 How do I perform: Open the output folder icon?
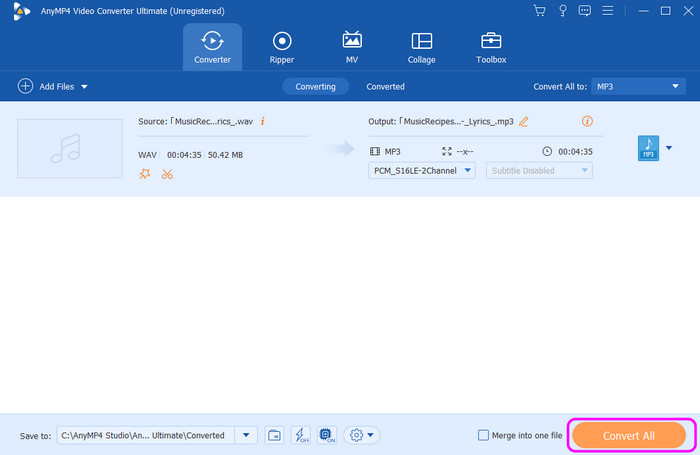[274, 435]
